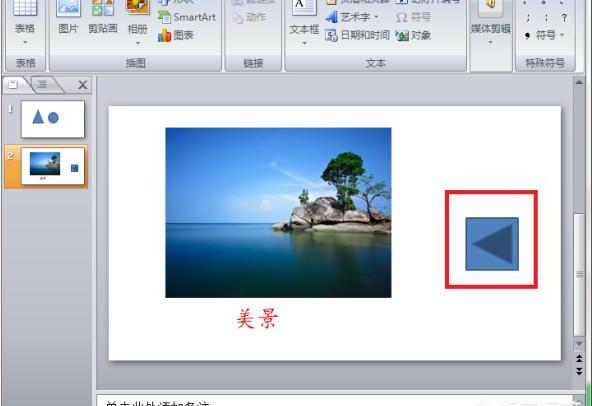Viewport: 592px width, 406px height.
Task: Insert a SmartArt graphic
Action: pyautogui.click(x=187, y=17)
